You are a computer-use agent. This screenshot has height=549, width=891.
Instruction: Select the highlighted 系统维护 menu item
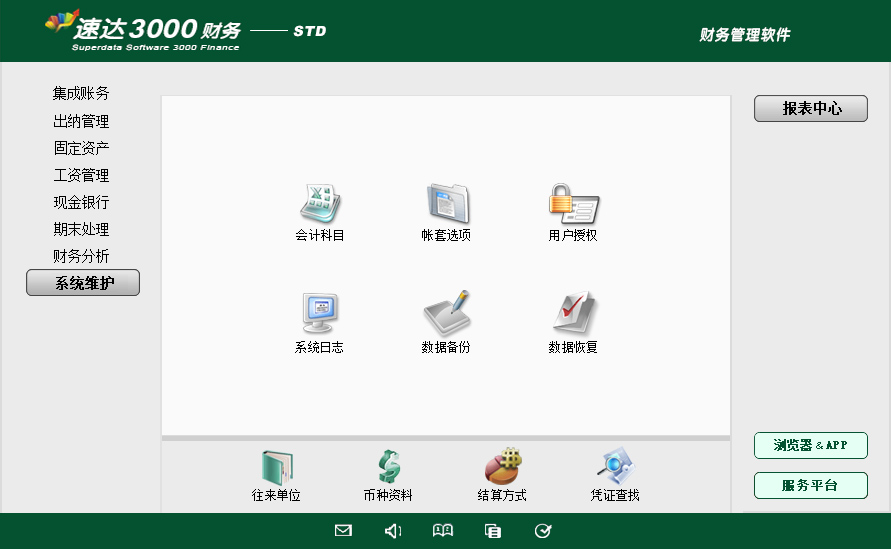(x=83, y=282)
